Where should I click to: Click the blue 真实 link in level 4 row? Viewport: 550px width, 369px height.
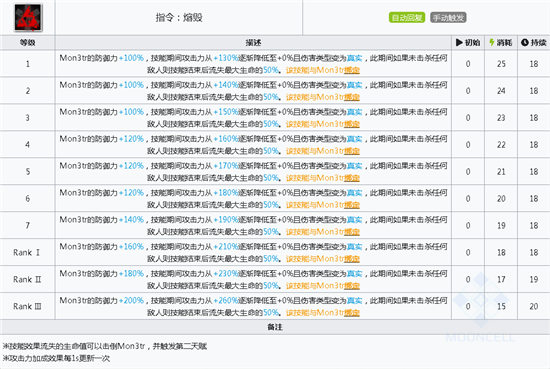pyautogui.click(x=354, y=139)
